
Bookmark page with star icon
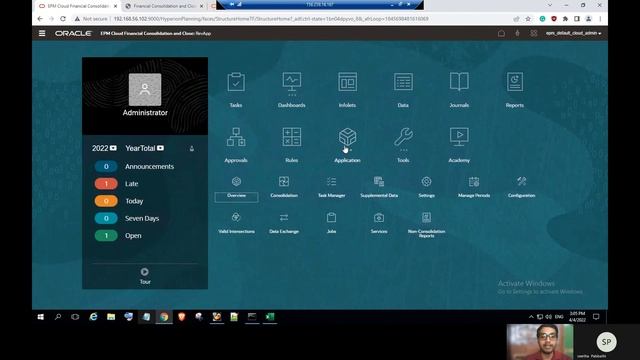528,19
